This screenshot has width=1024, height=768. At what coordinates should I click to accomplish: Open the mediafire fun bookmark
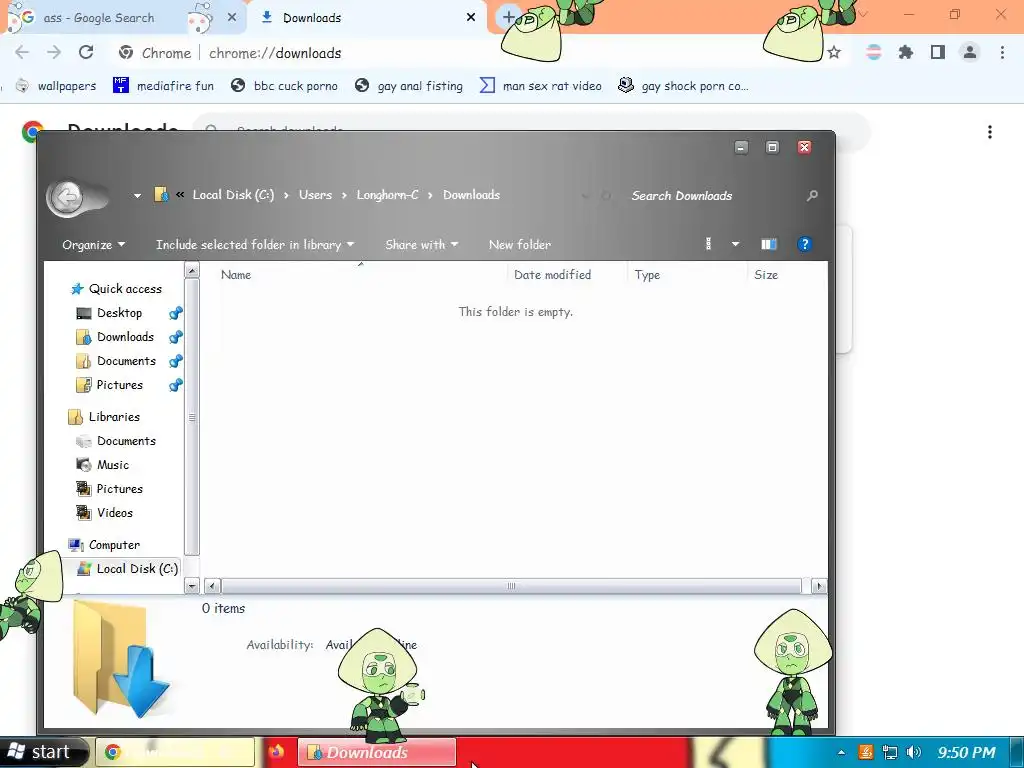pyautogui.click(x=163, y=86)
